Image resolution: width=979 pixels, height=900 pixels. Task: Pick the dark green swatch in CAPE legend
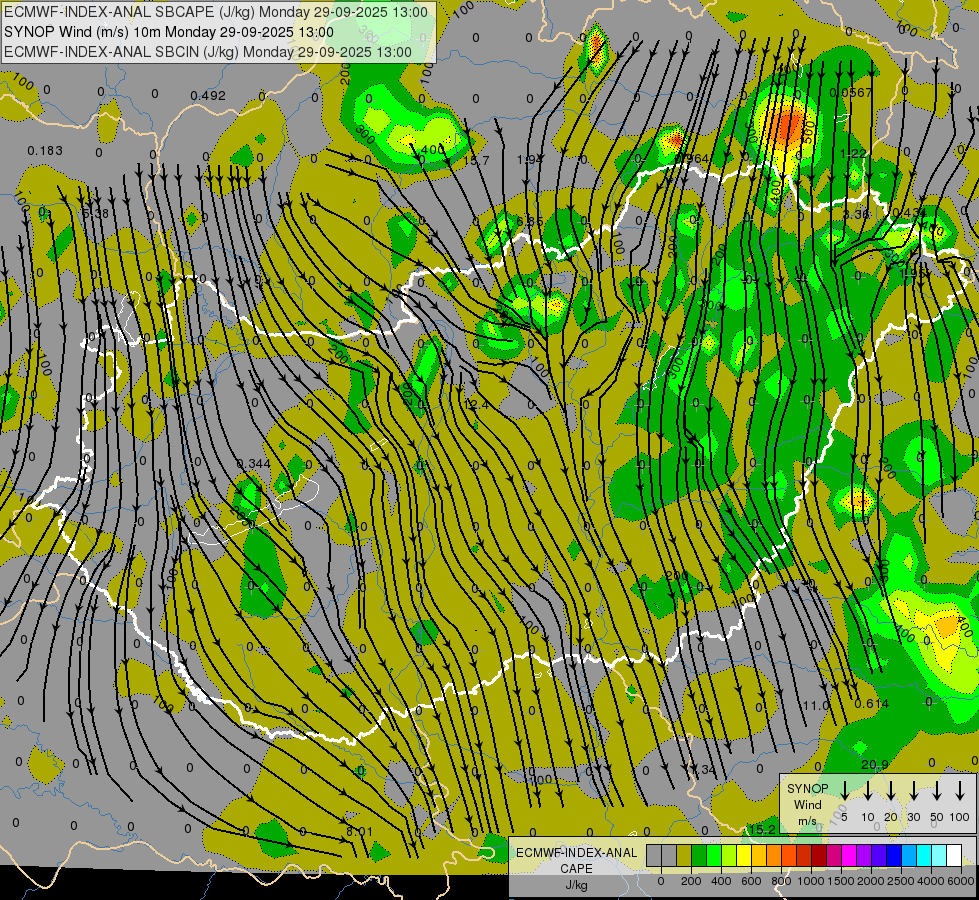[x=699, y=856]
